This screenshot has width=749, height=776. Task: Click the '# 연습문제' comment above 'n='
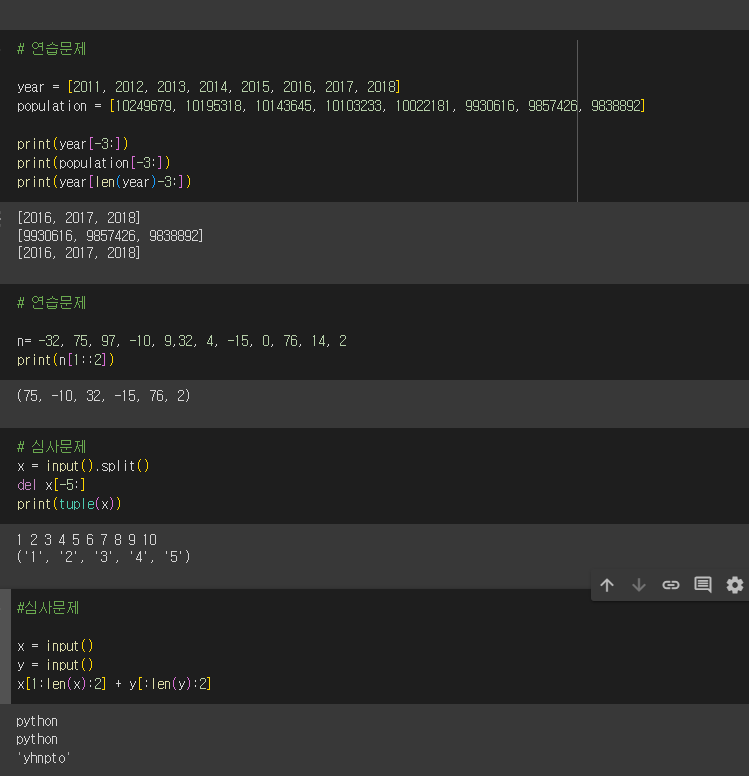click(x=51, y=302)
